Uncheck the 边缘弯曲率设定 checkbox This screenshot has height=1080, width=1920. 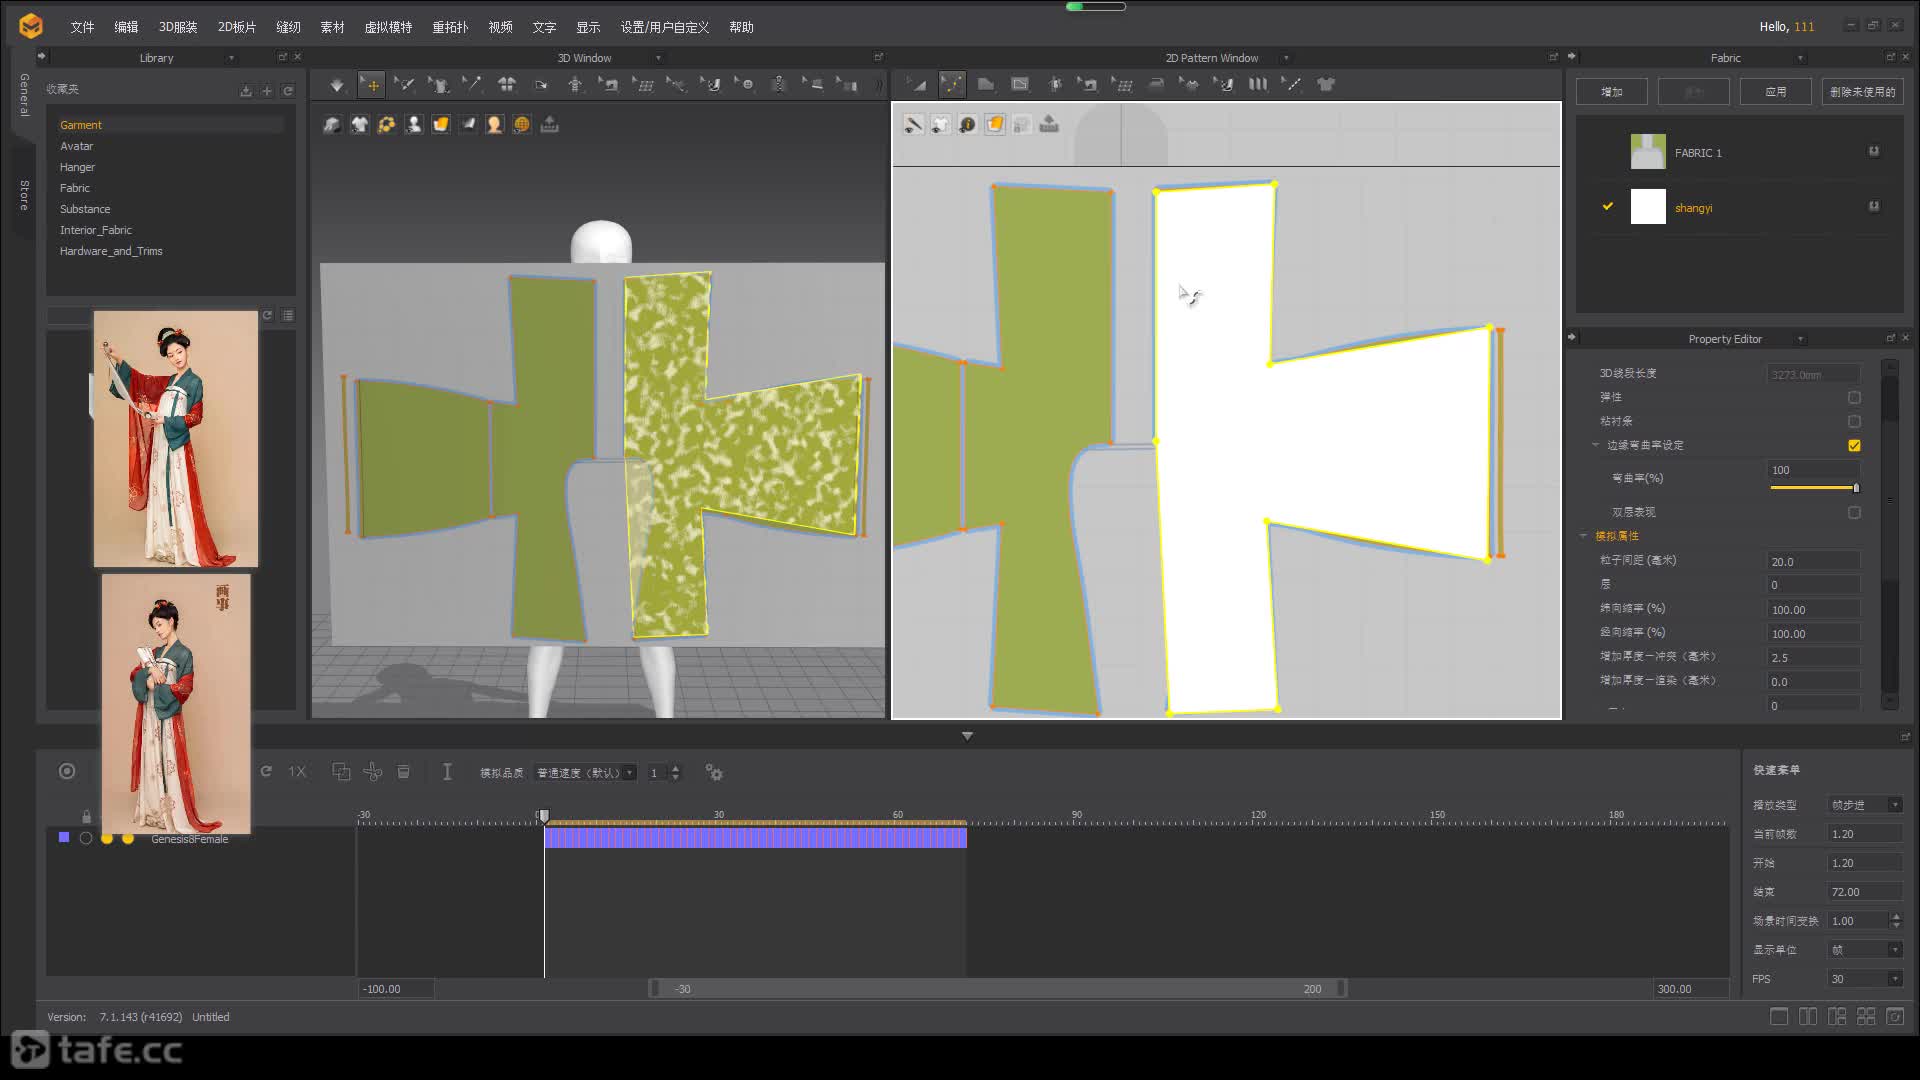pos(1854,445)
